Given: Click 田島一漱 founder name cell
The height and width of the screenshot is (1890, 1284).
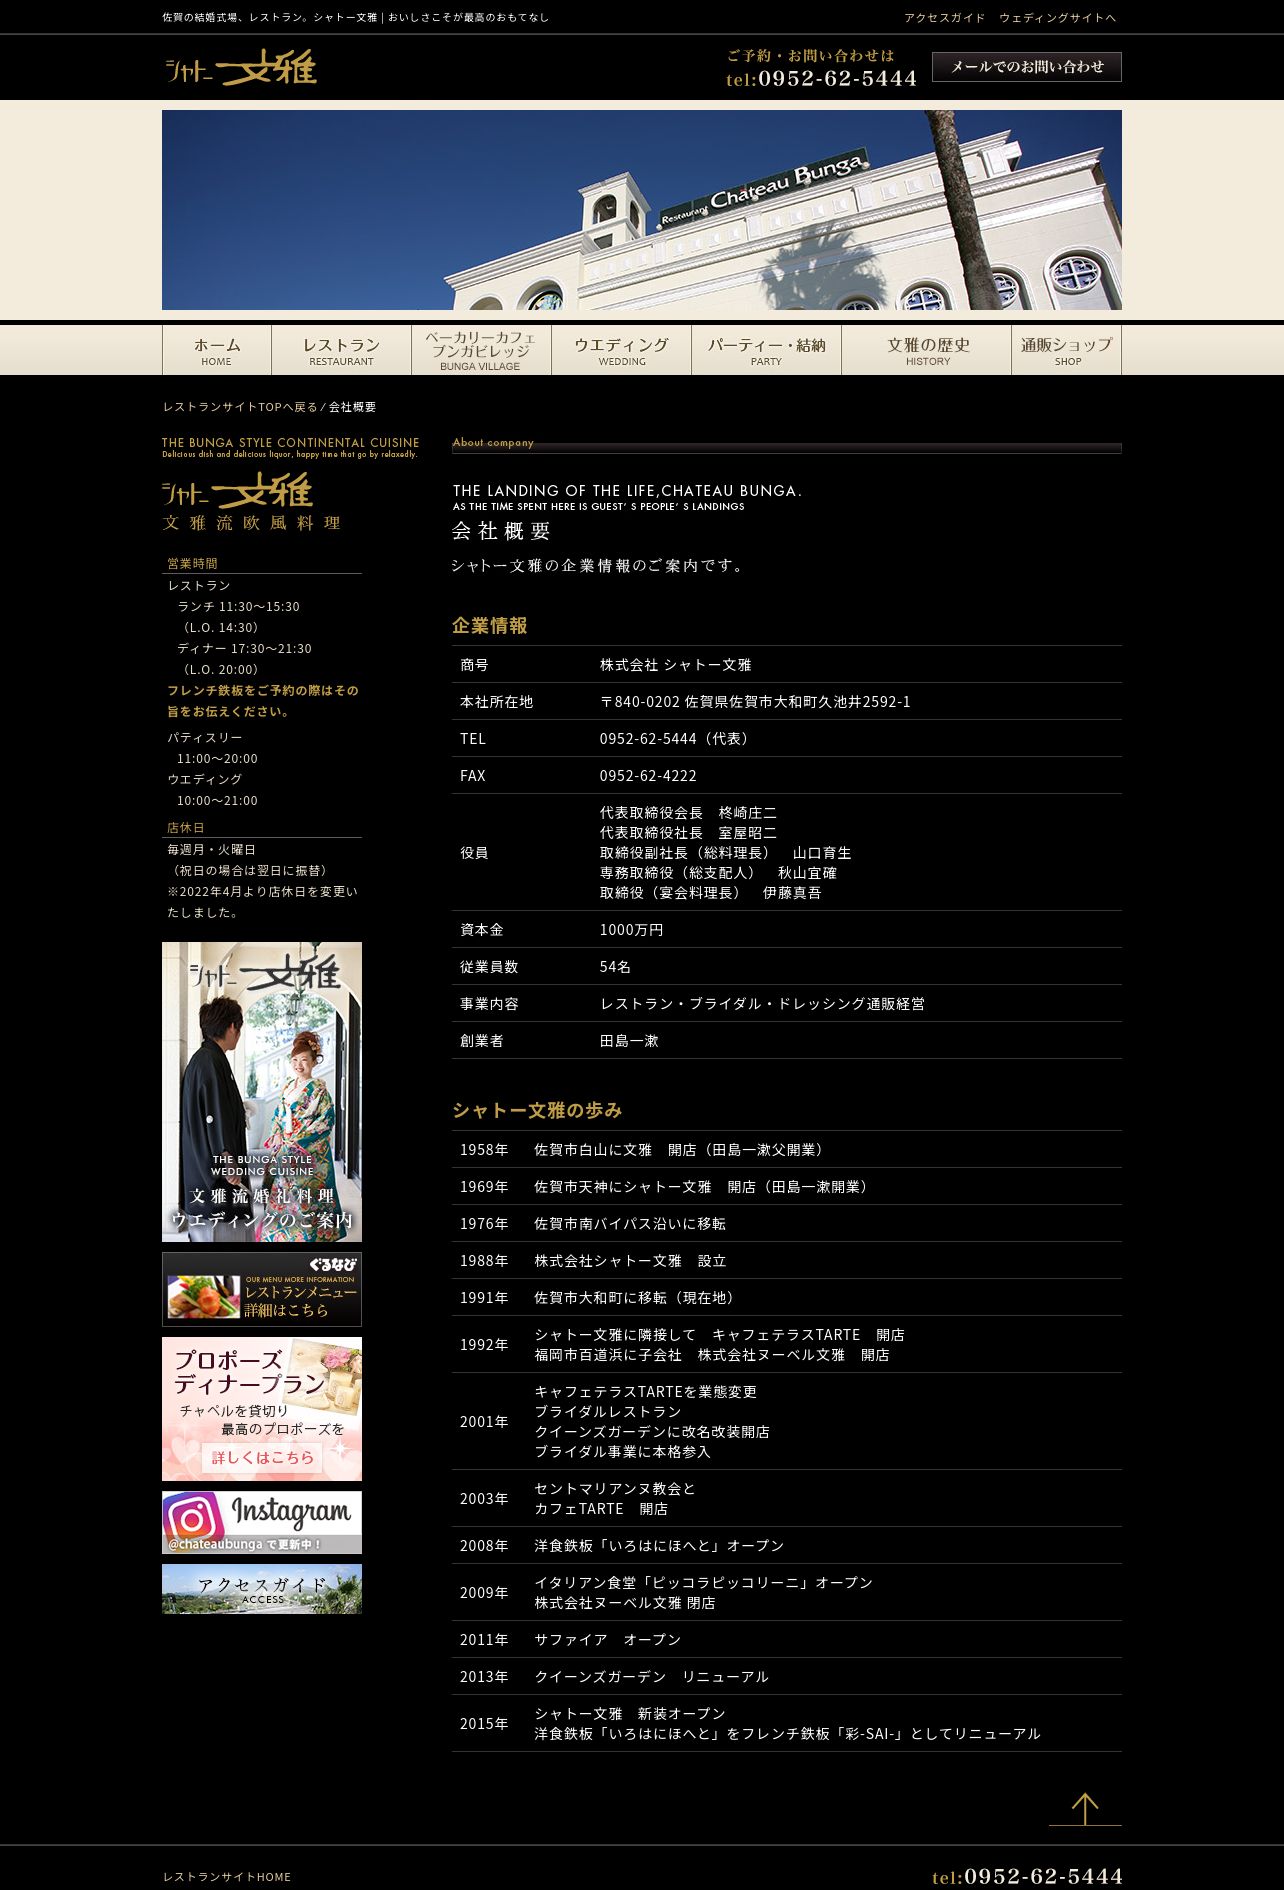Looking at the screenshot, I should click(x=629, y=1041).
